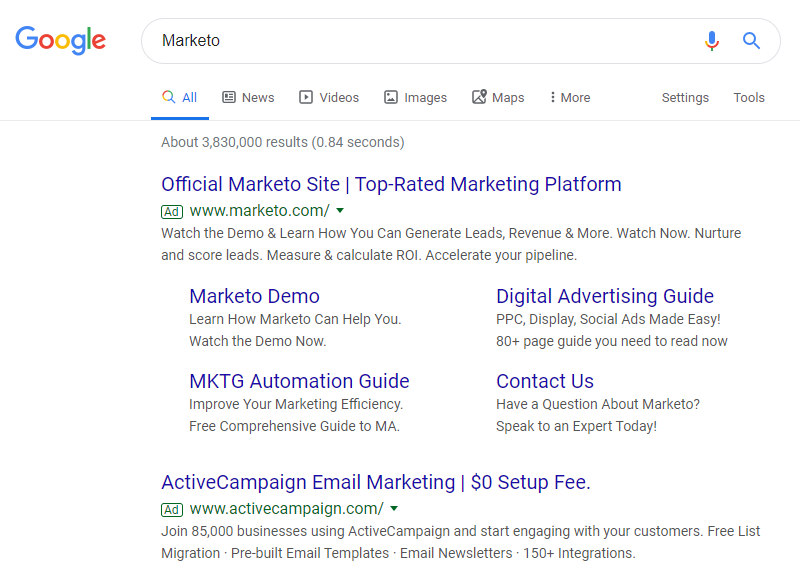Screen dimensions: 800x578
Task: Open the Settings menu
Action: pos(685,97)
